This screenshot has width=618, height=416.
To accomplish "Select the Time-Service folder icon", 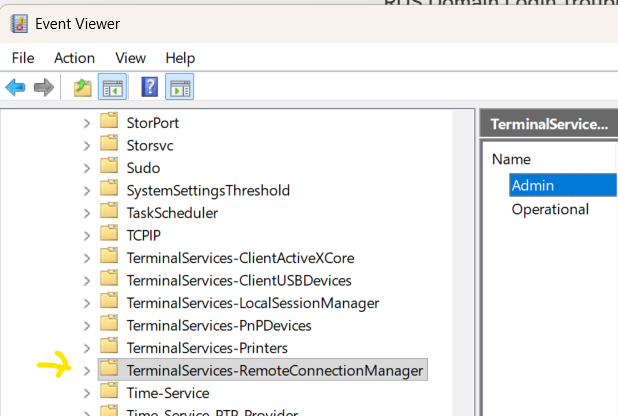I will 109,390.
